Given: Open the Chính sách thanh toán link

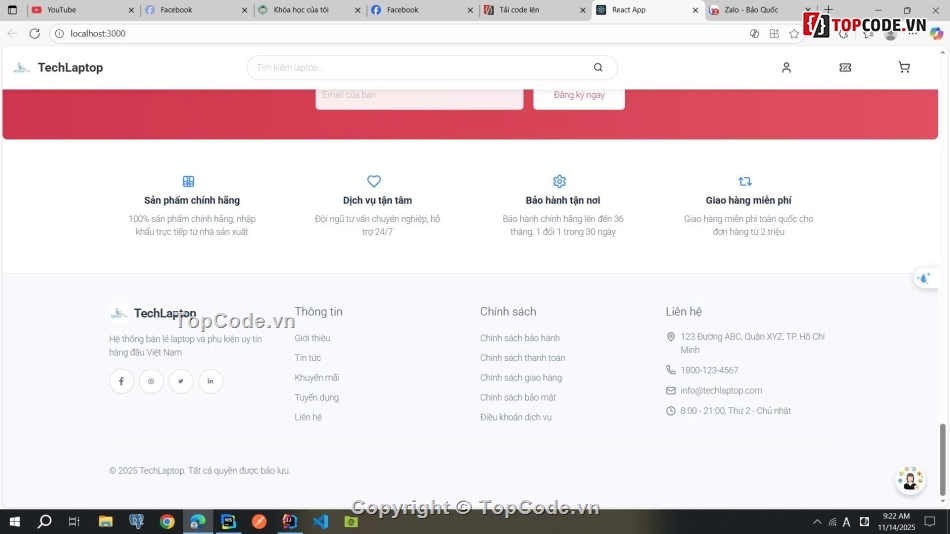Looking at the screenshot, I should [522, 358].
